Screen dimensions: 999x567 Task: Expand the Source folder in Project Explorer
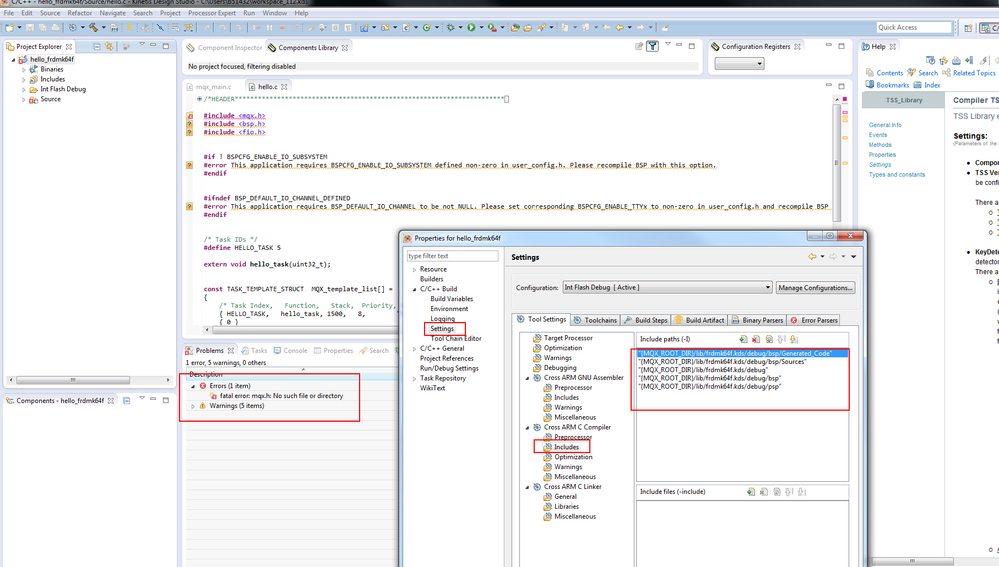coord(23,99)
